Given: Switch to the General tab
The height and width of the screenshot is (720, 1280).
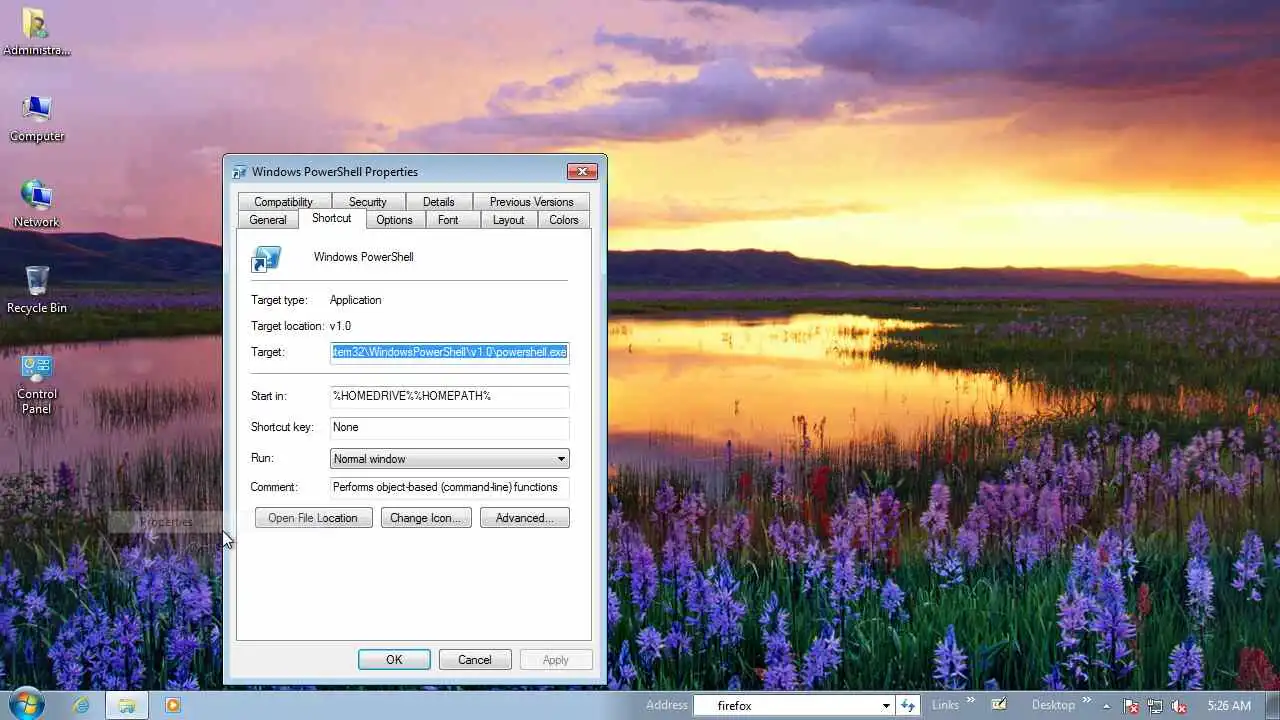Looking at the screenshot, I should coord(268,220).
